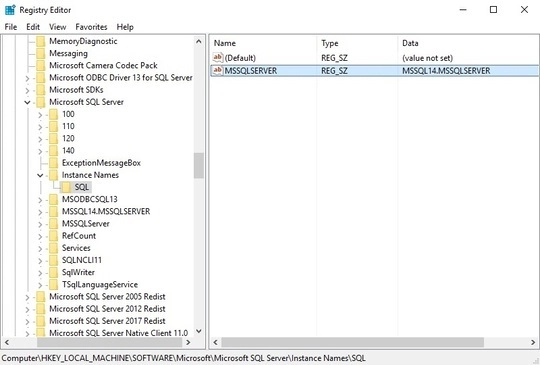Select the Microsoft SQL Server 2012 Redist key
The image size is (540, 365).
pyautogui.click(x=107, y=309)
